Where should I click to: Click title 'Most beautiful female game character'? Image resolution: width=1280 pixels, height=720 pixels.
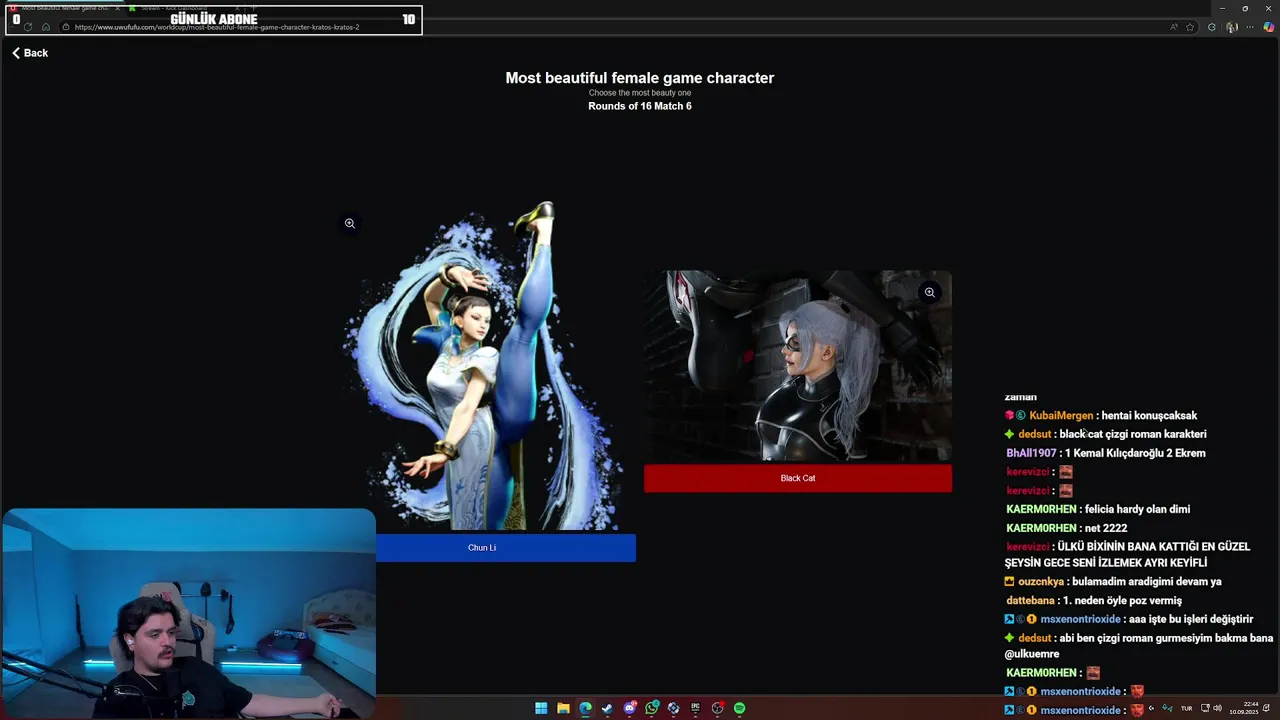point(640,78)
